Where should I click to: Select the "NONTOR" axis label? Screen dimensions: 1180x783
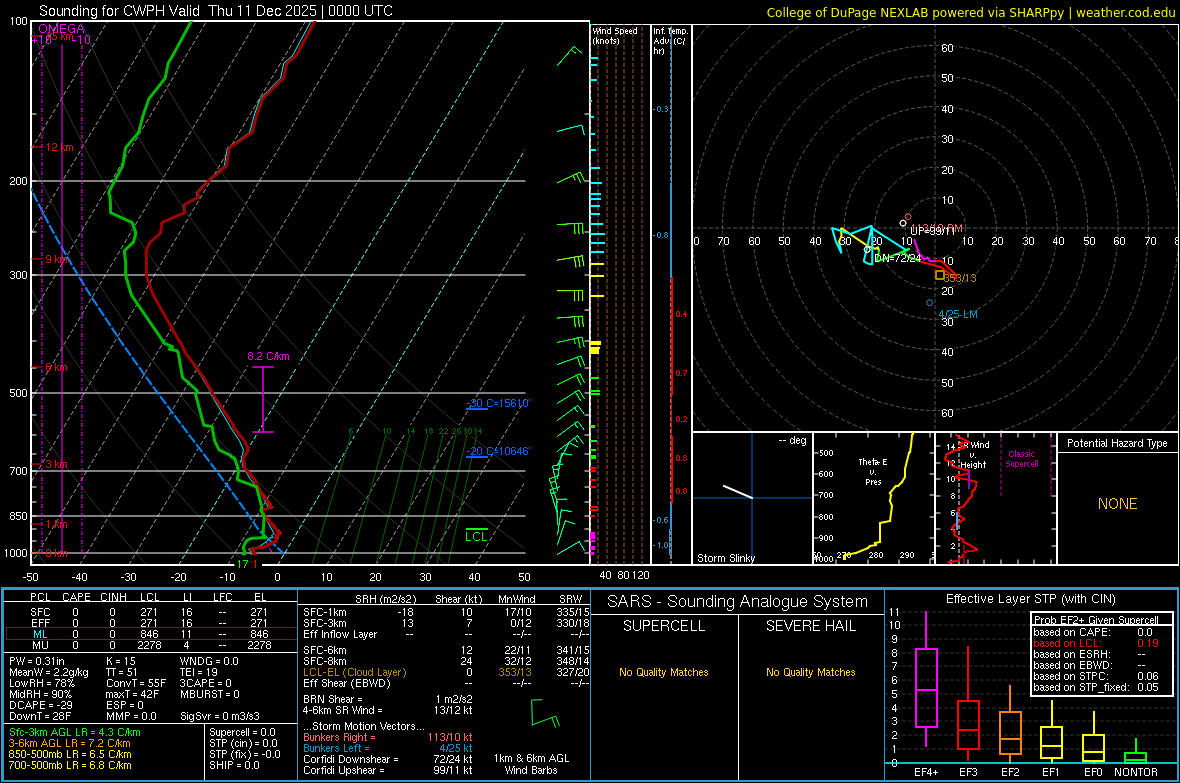1136,772
